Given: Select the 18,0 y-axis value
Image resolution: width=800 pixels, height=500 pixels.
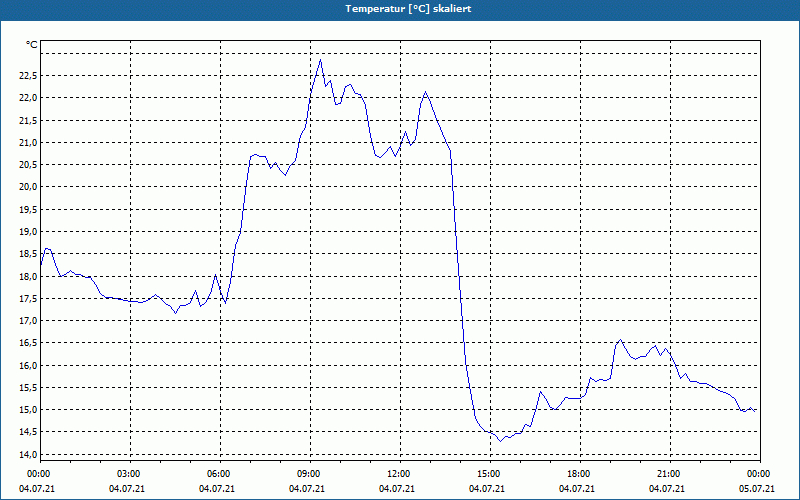Looking at the screenshot, I should pyautogui.click(x=28, y=277).
